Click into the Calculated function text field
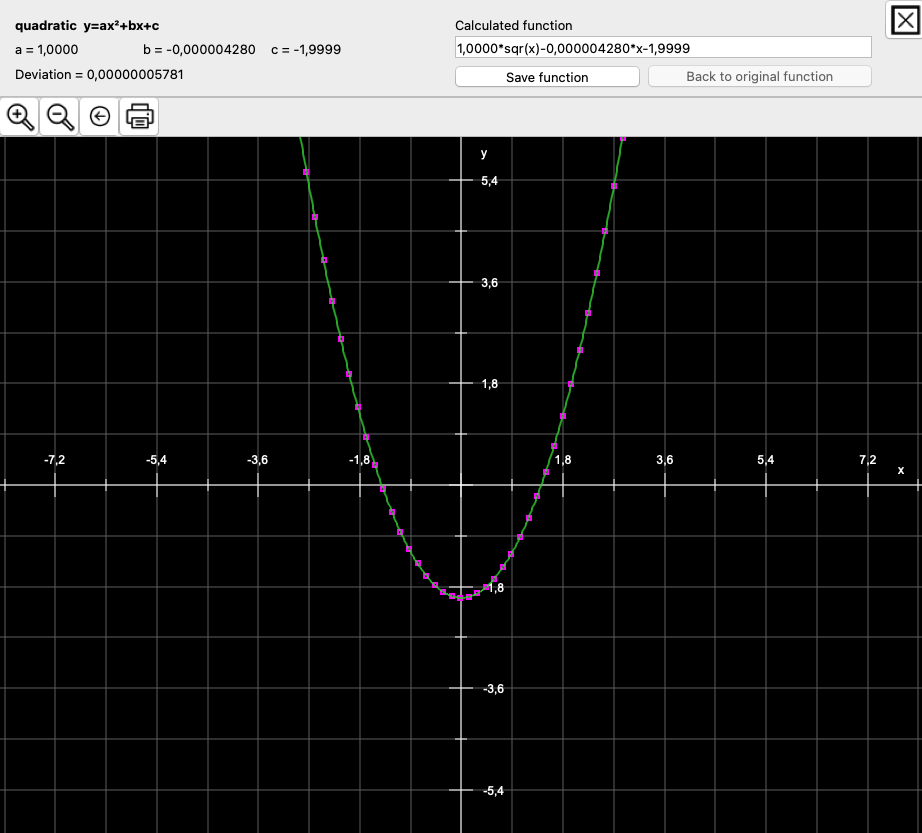Viewport: 922px width, 833px height. 663,48
